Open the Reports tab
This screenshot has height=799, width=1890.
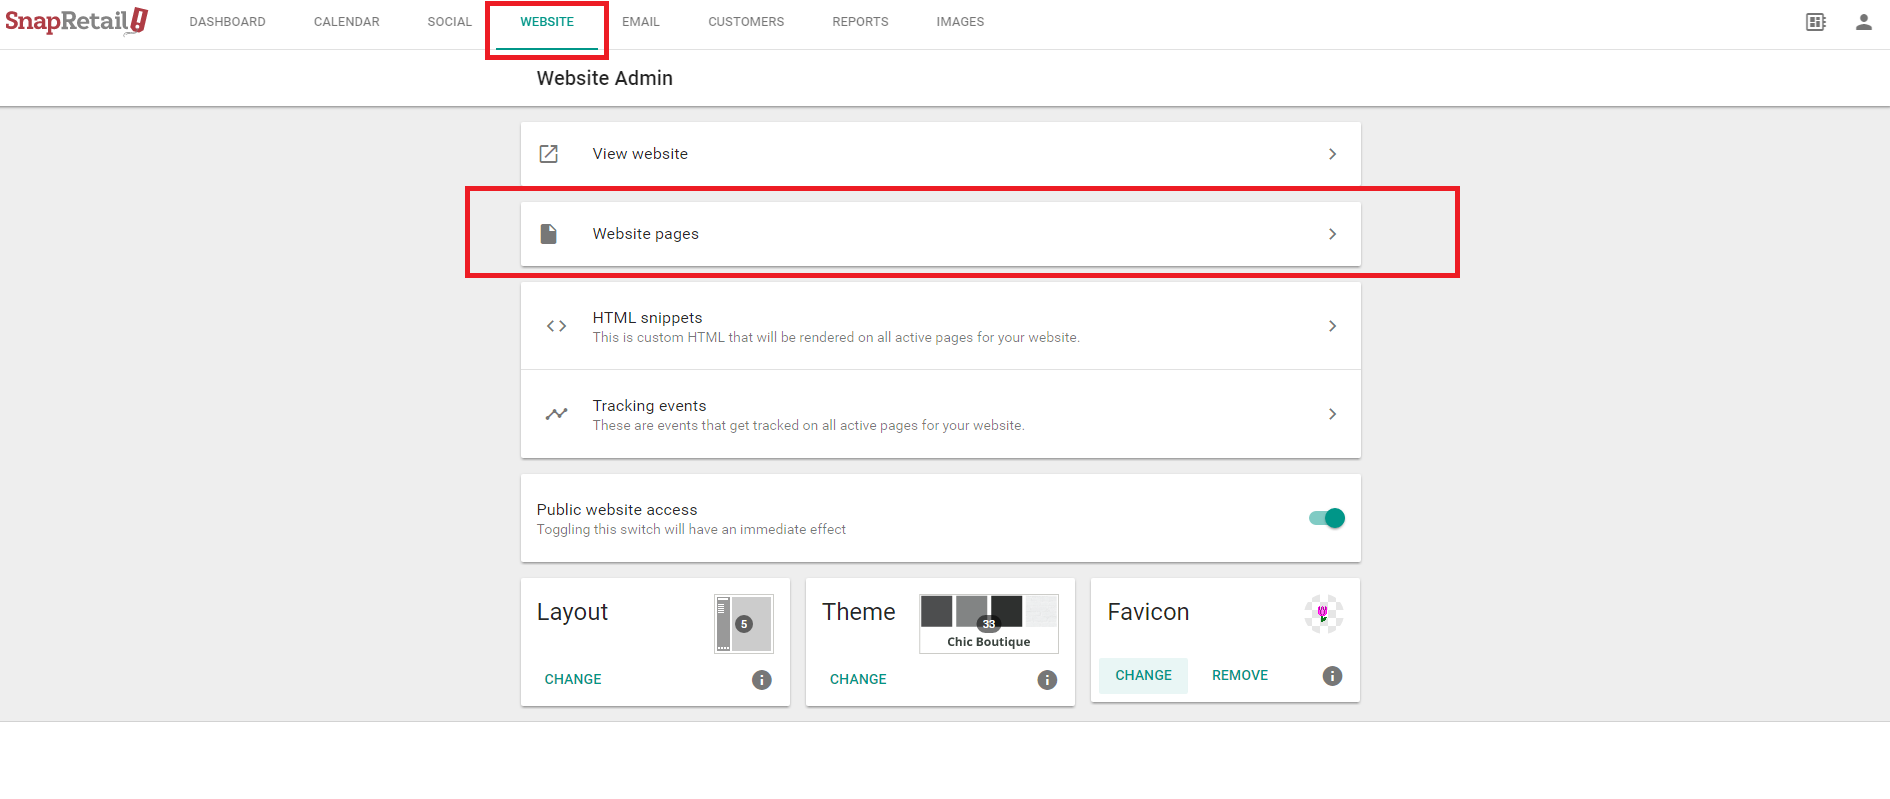(x=860, y=22)
